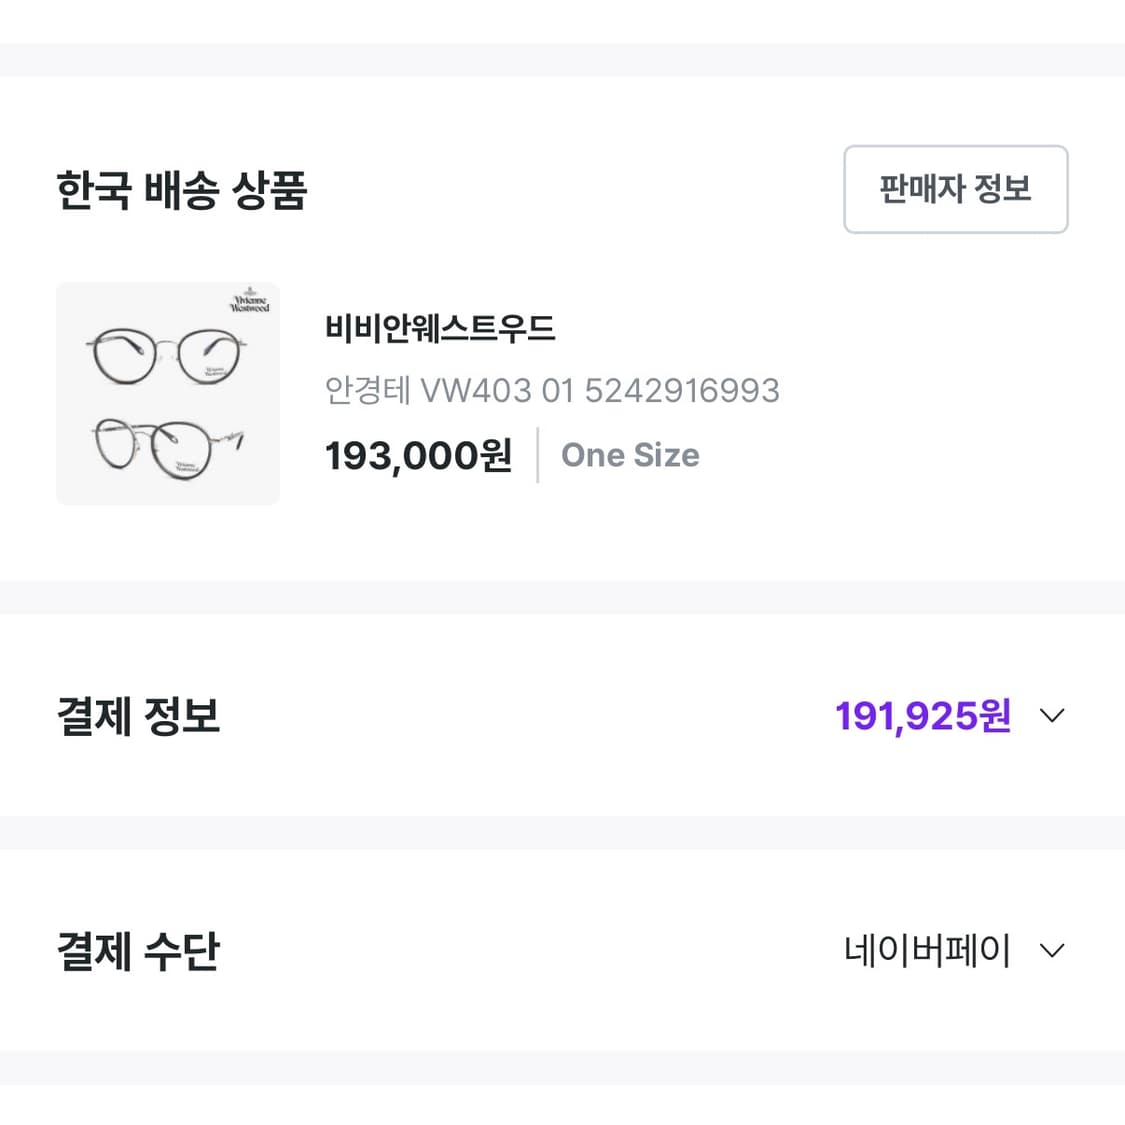
Task: Collapse the payment method section chevron
Action: point(1049,950)
